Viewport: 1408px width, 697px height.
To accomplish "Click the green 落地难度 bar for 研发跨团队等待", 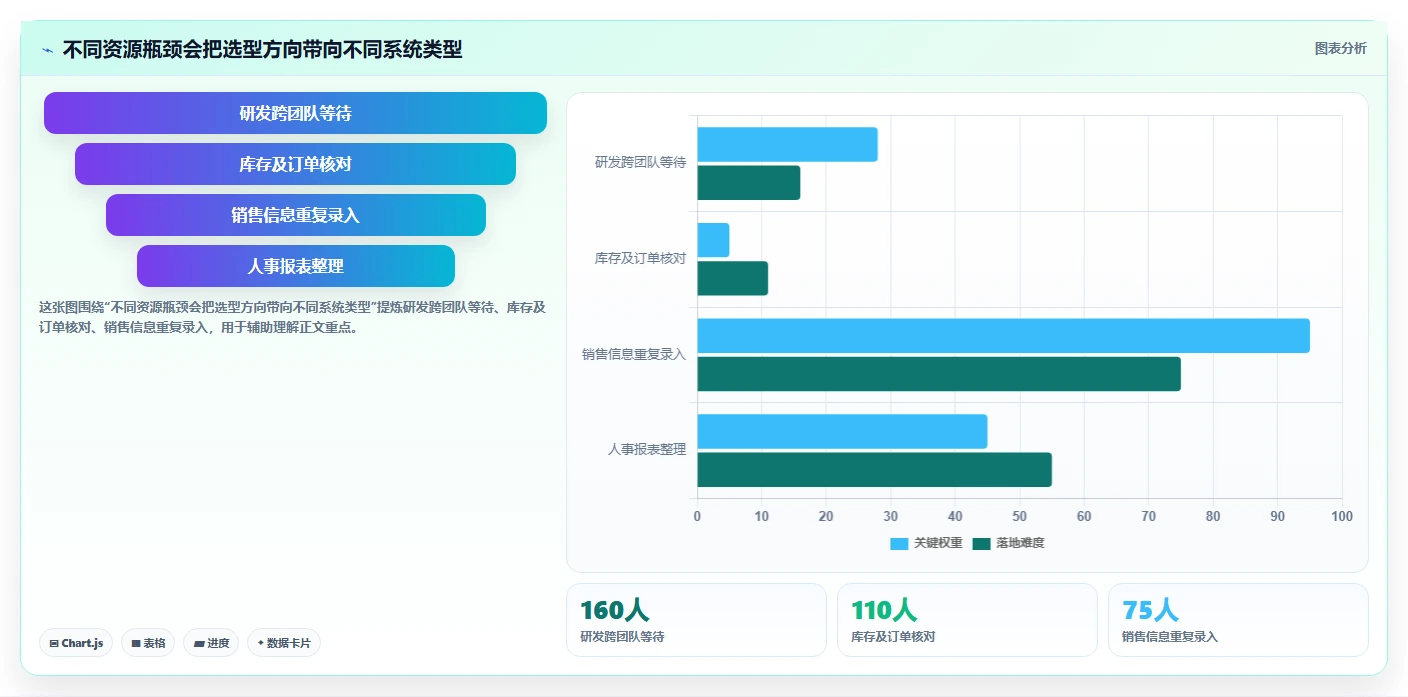I will [748, 182].
